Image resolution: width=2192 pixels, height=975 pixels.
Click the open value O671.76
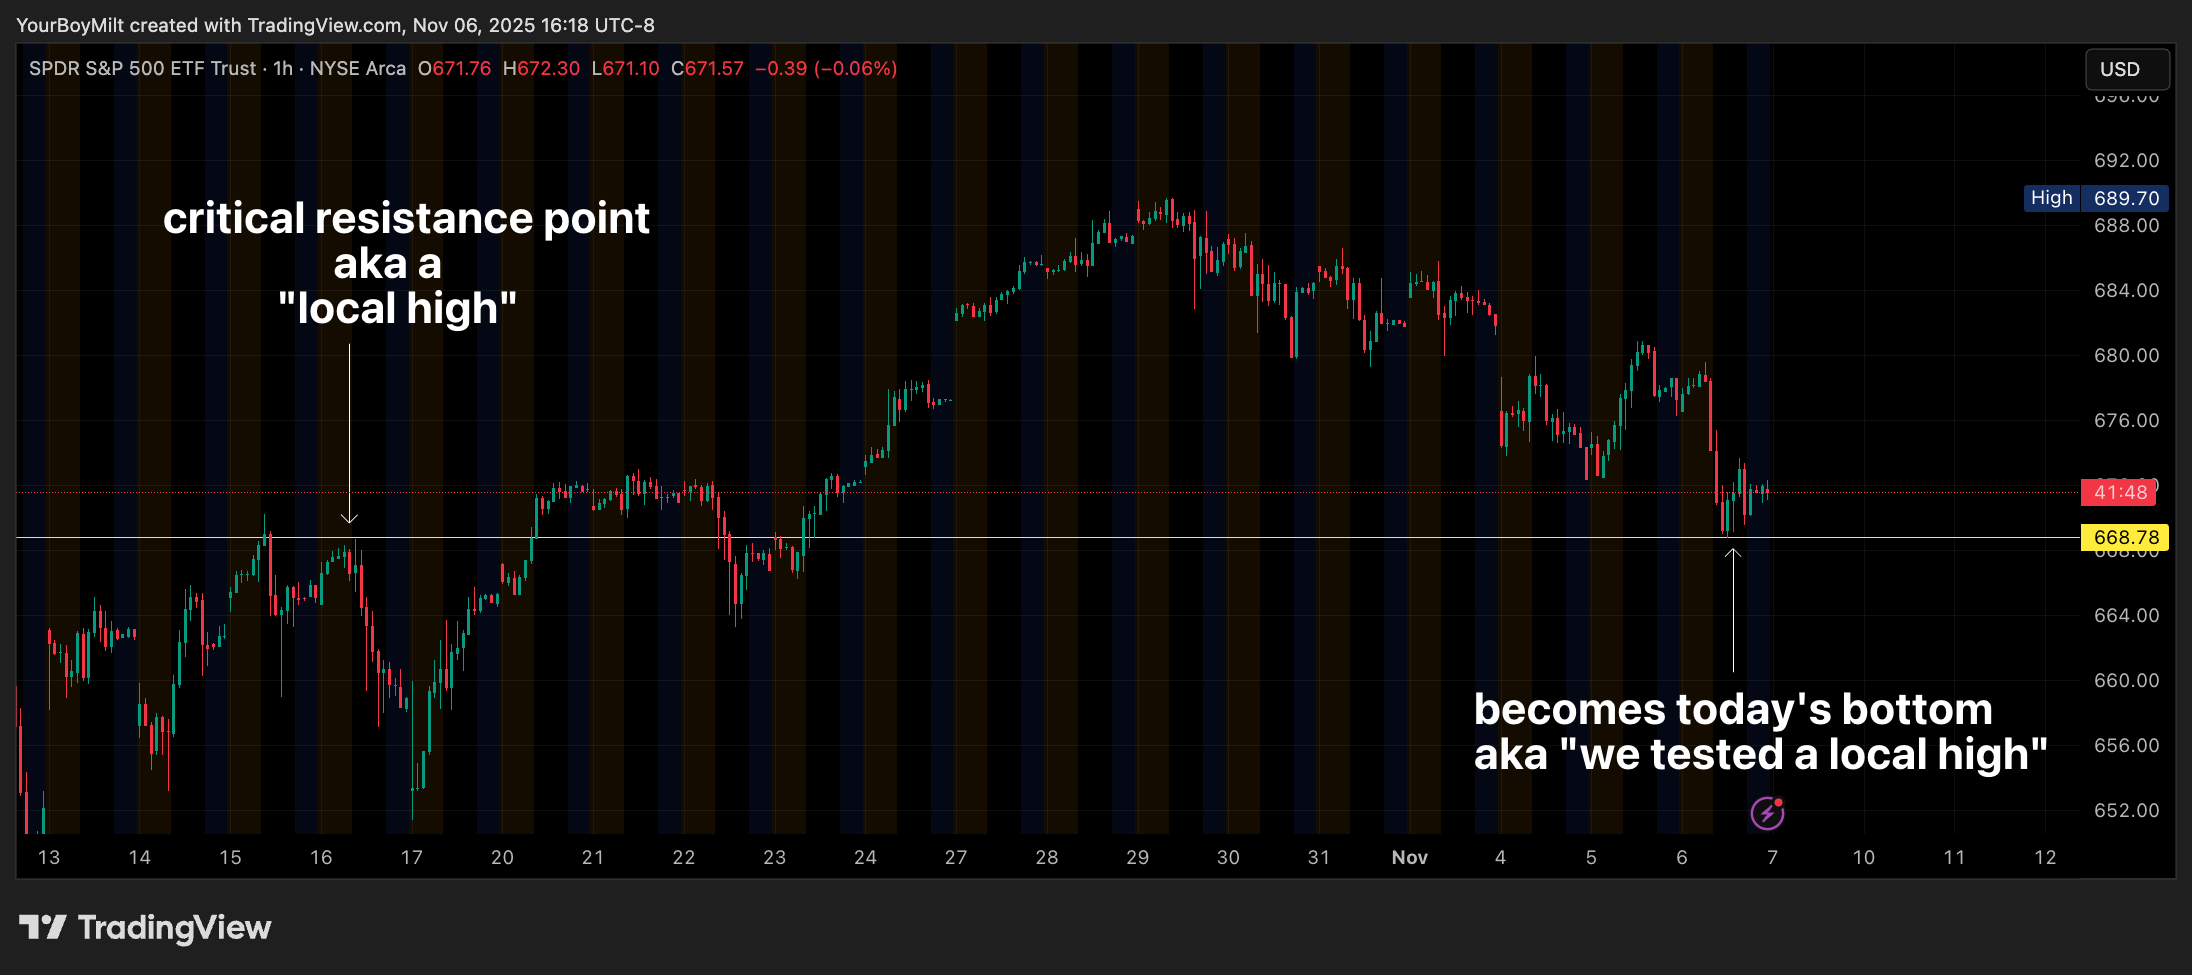pyautogui.click(x=454, y=68)
